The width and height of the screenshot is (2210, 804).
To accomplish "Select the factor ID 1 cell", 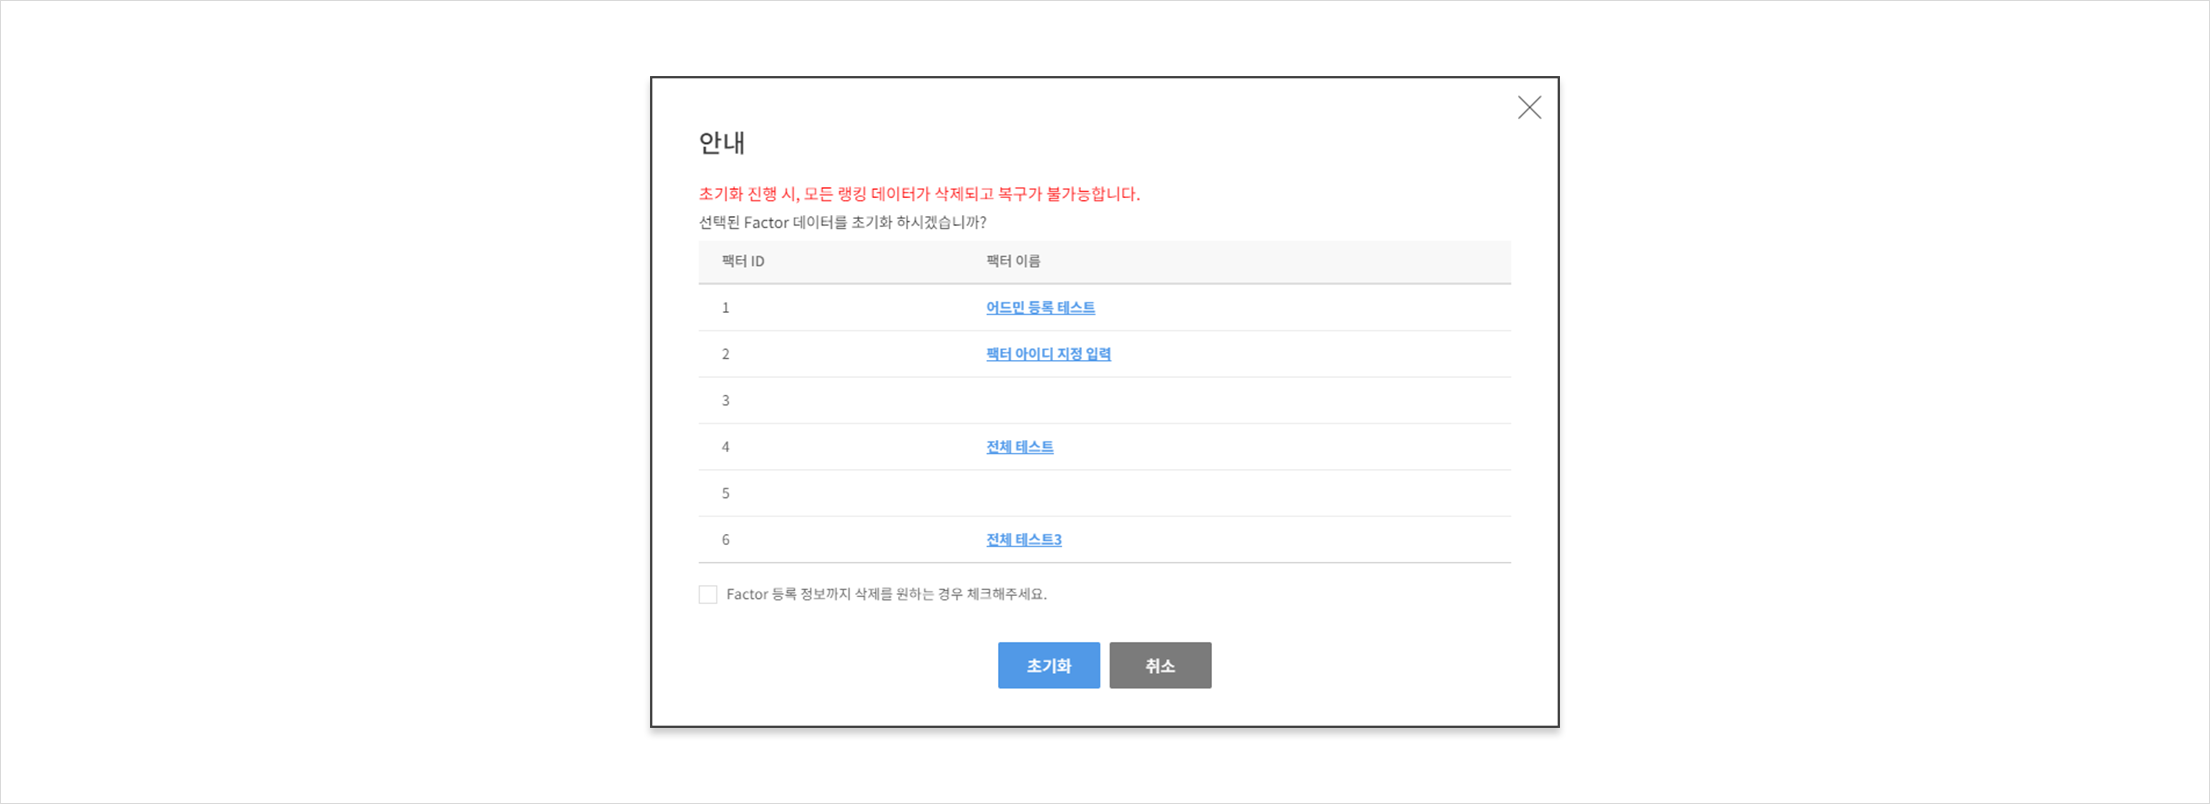I will tap(725, 308).
